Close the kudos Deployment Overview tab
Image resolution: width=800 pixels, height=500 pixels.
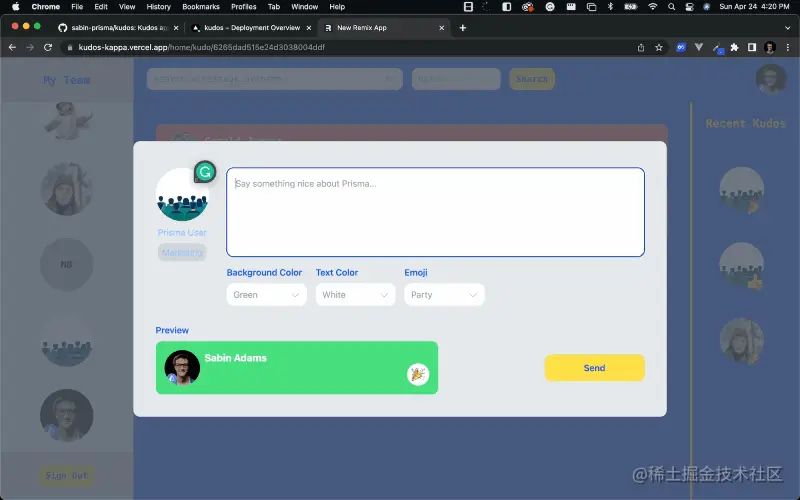pyautogui.click(x=309, y=28)
